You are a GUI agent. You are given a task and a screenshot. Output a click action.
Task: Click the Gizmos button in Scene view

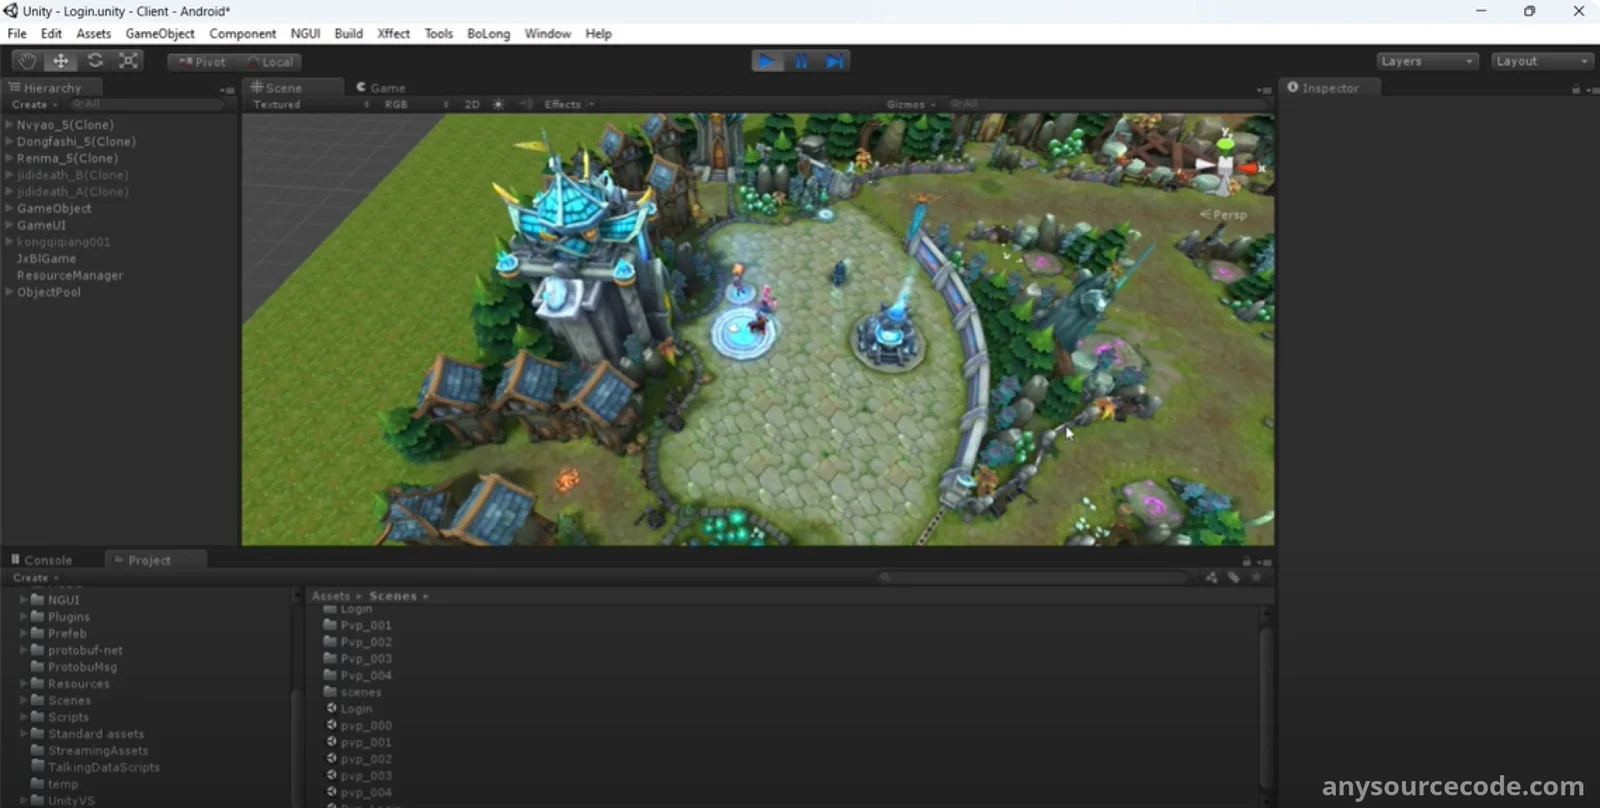(909, 104)
